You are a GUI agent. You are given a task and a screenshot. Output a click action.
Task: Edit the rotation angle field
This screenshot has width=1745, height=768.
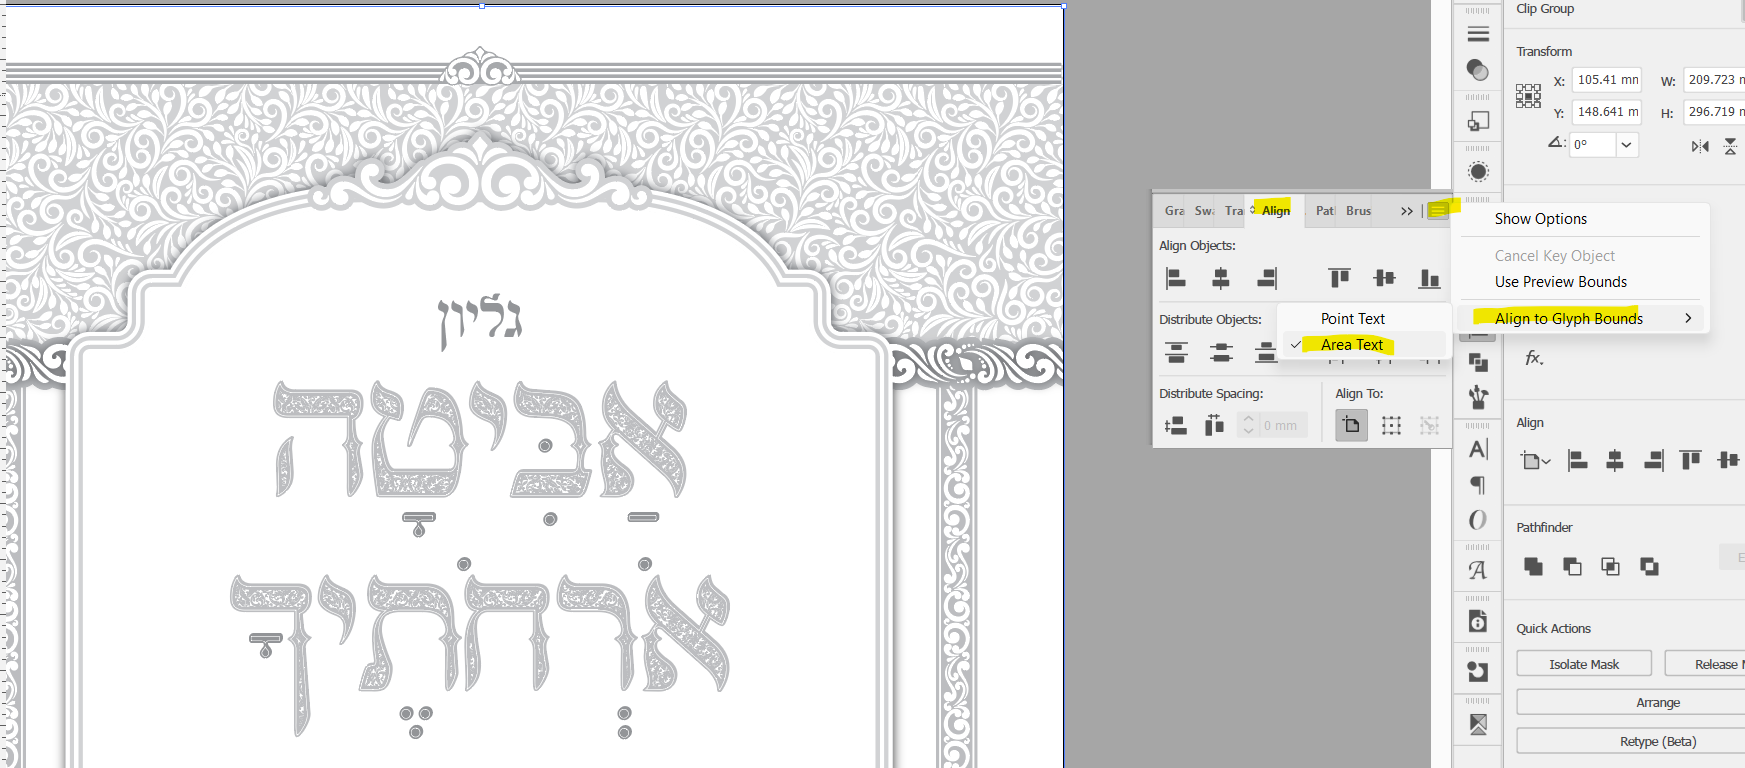1593,145
